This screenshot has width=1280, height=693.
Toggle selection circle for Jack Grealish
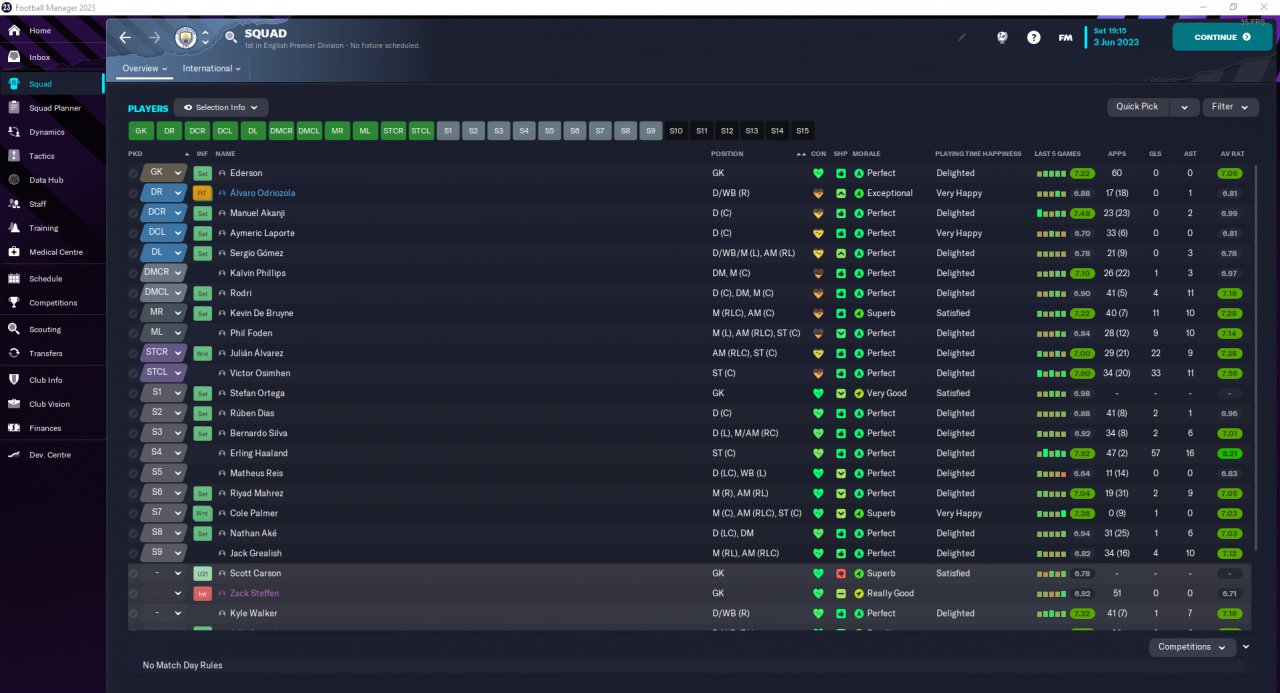[134, 553]
